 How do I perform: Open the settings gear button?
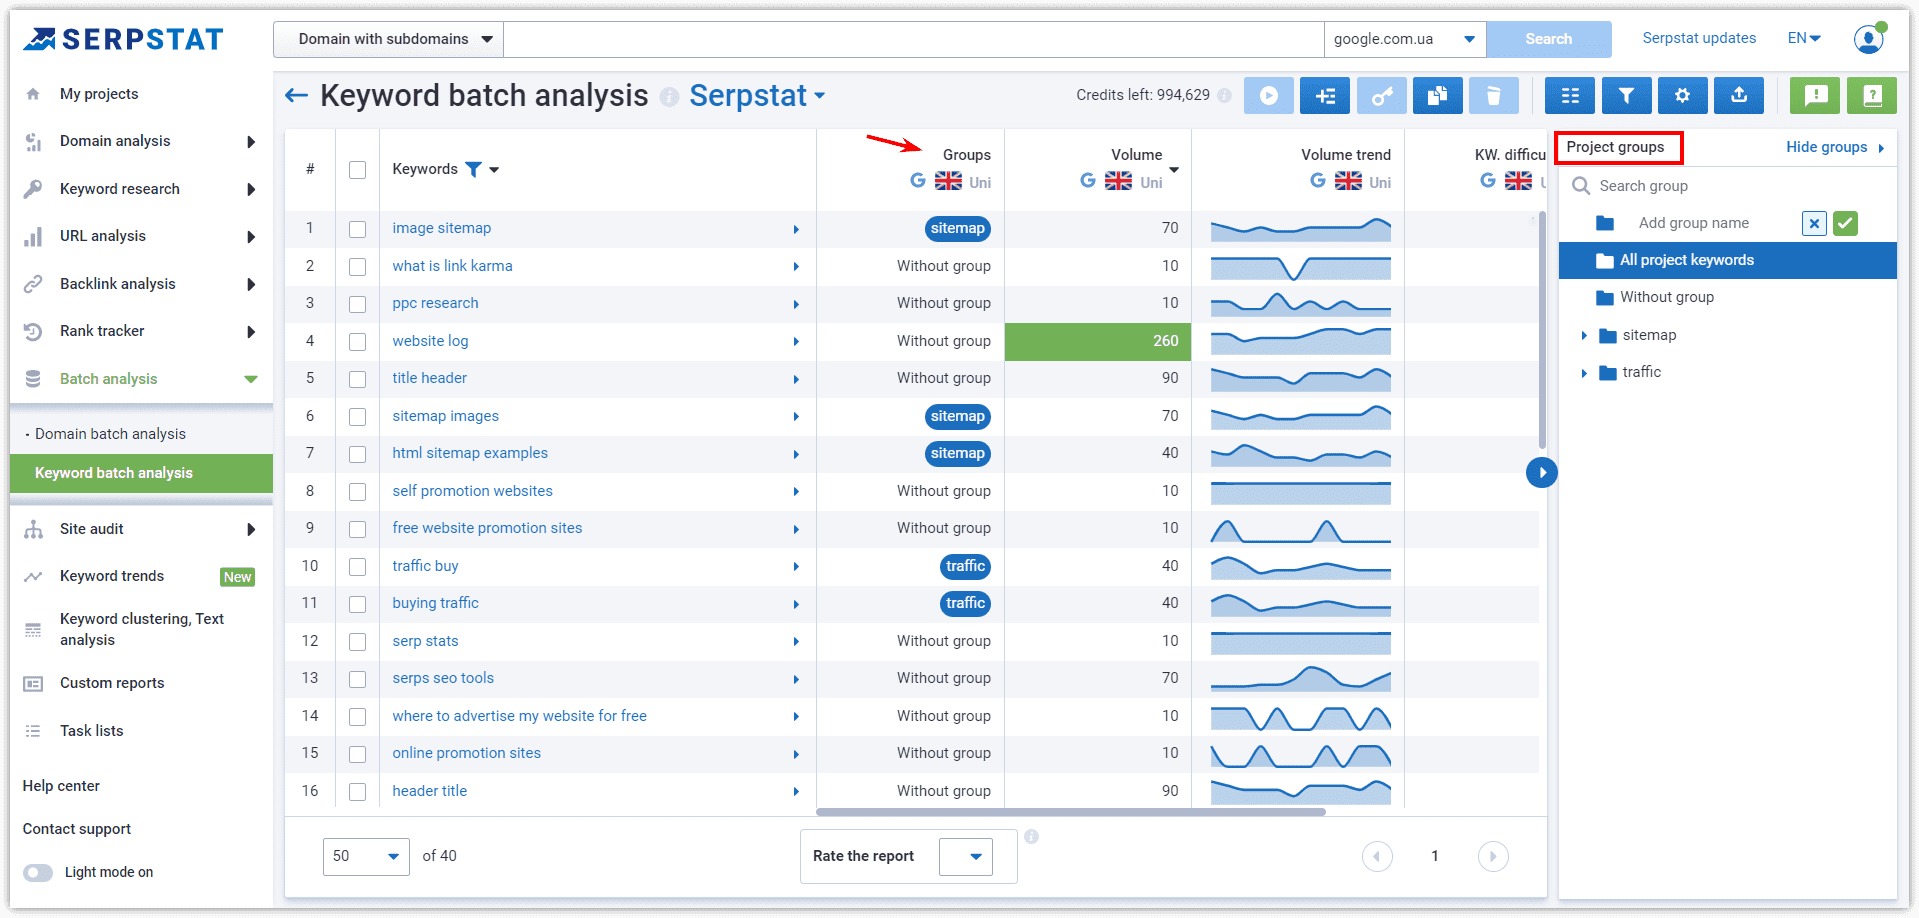(x=1682, y=96)
